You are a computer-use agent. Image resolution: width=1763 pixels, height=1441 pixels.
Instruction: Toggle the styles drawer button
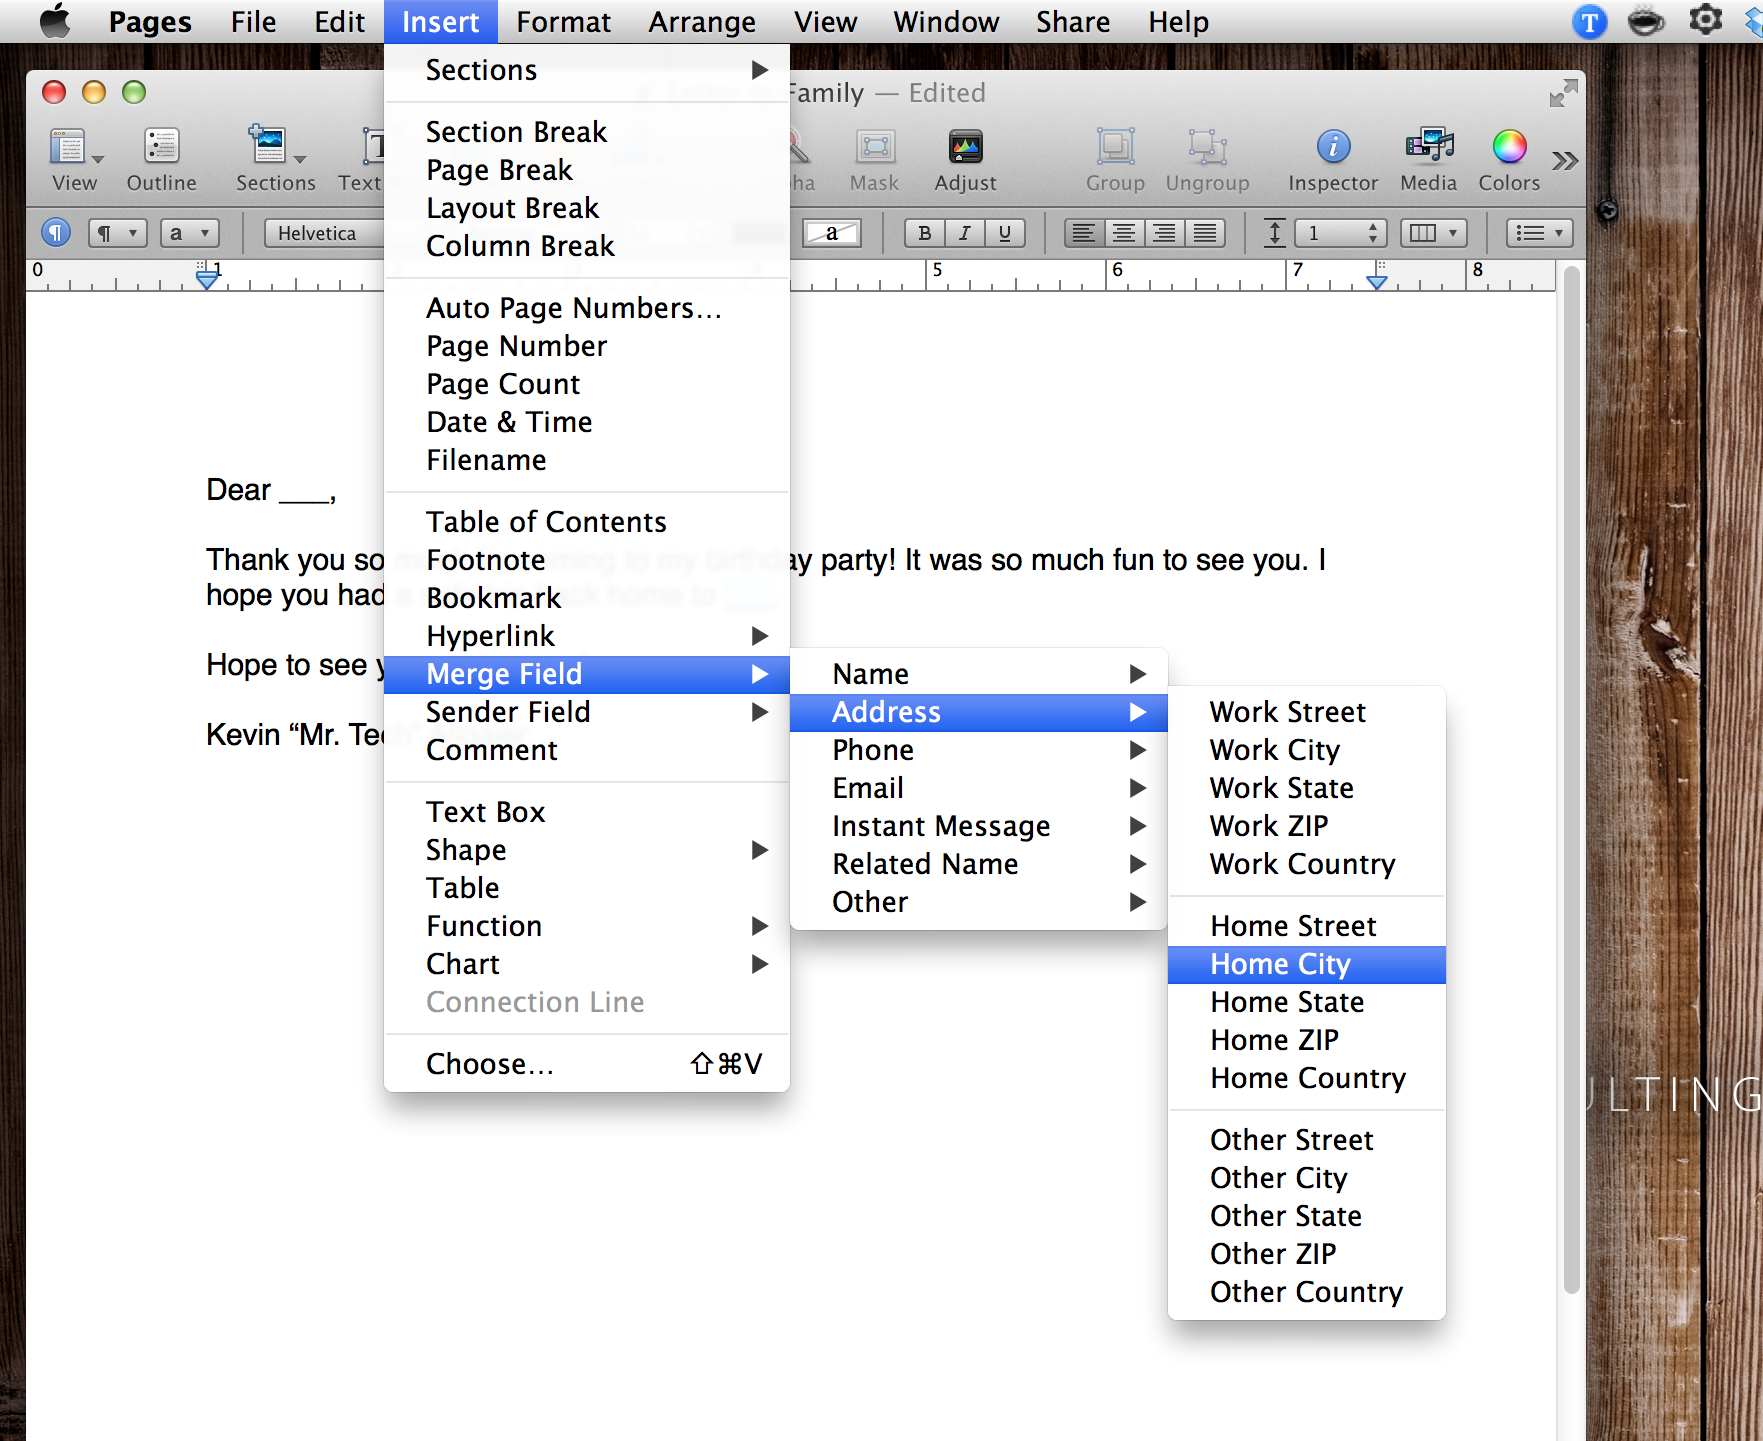tap(56, 233)
